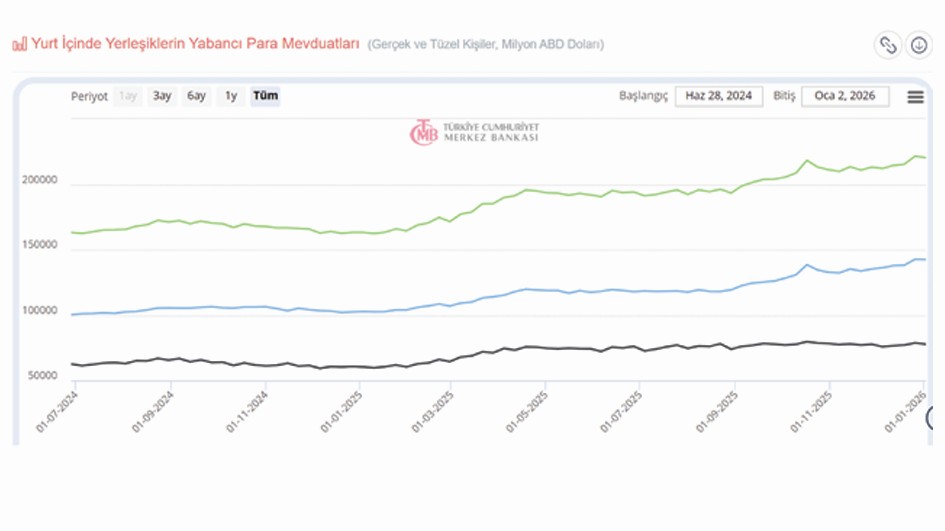Screen dimensions: 945x531
Task: Select the Tüm period button
Action: [265, 97]
